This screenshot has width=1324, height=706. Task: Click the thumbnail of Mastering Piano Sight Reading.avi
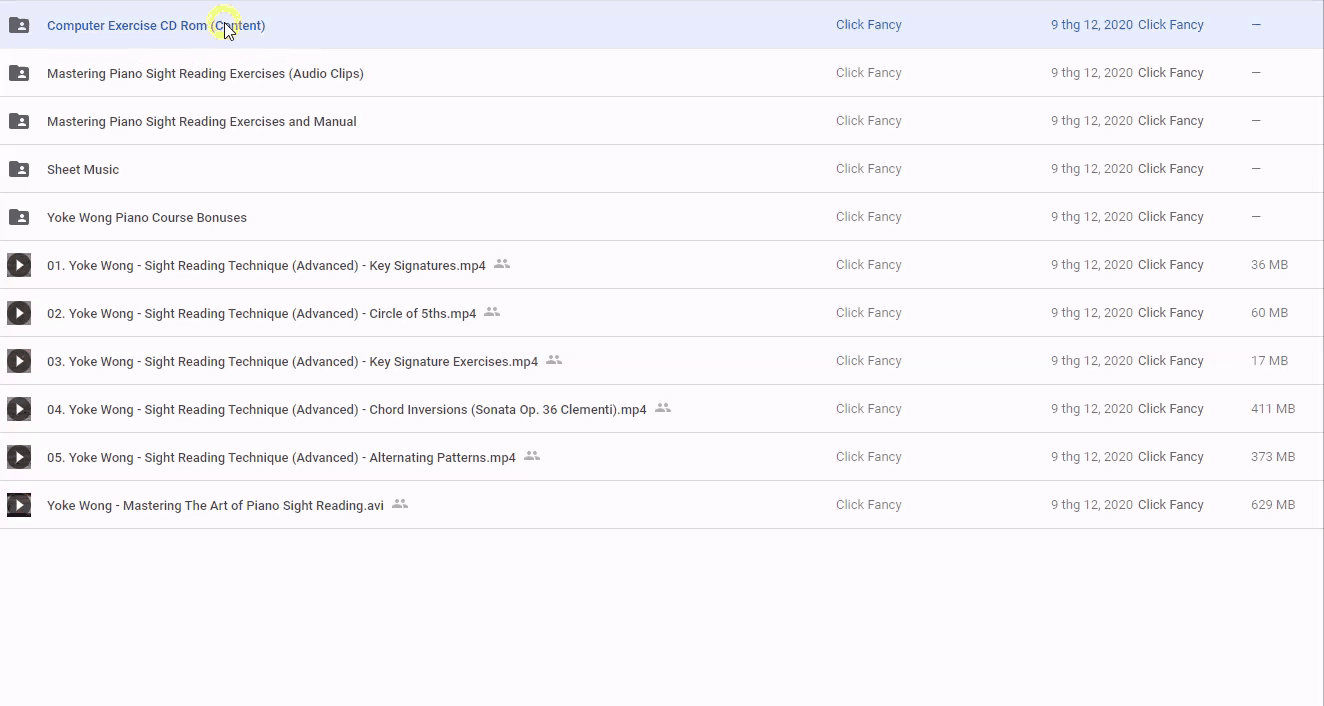[19, 505]
